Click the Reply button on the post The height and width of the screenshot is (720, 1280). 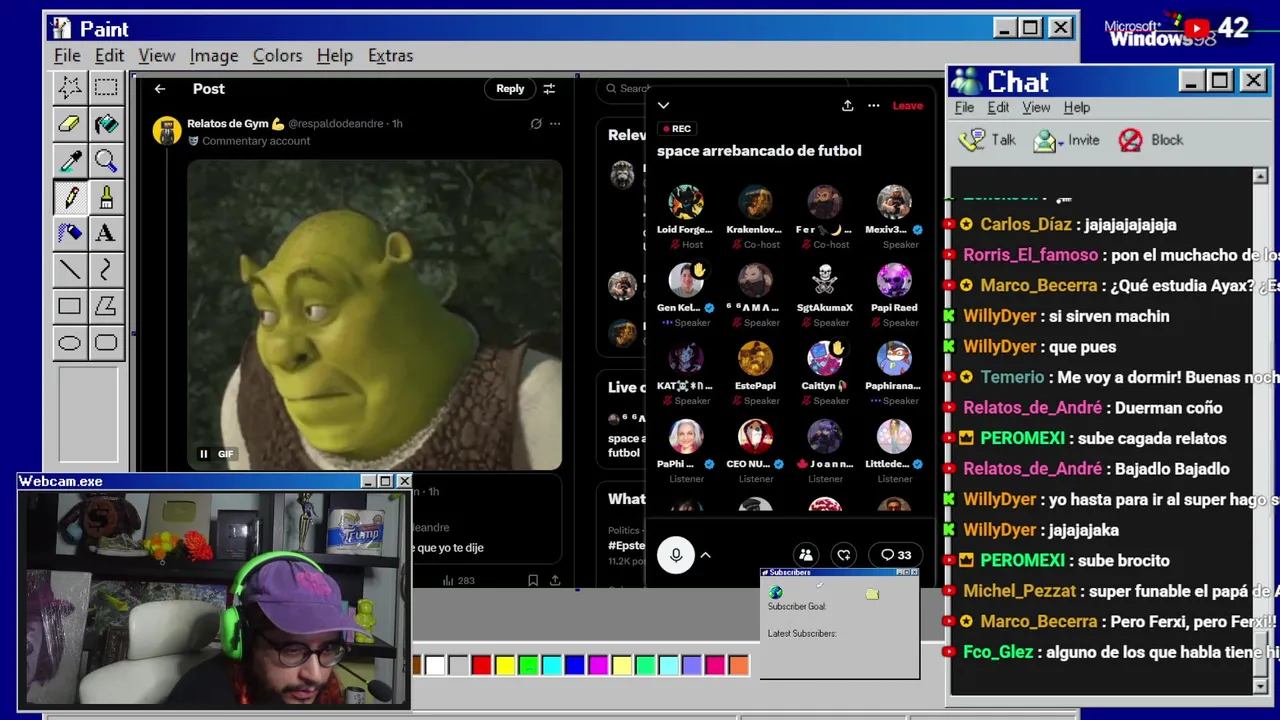click(x=510, y=89)
